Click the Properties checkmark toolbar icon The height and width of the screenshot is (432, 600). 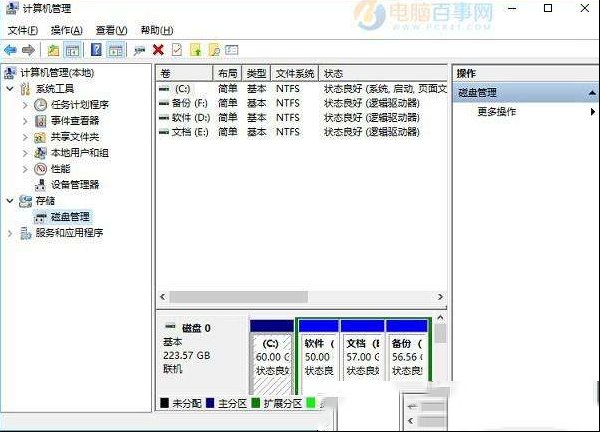pyautogui.click(x=177, y=50)
